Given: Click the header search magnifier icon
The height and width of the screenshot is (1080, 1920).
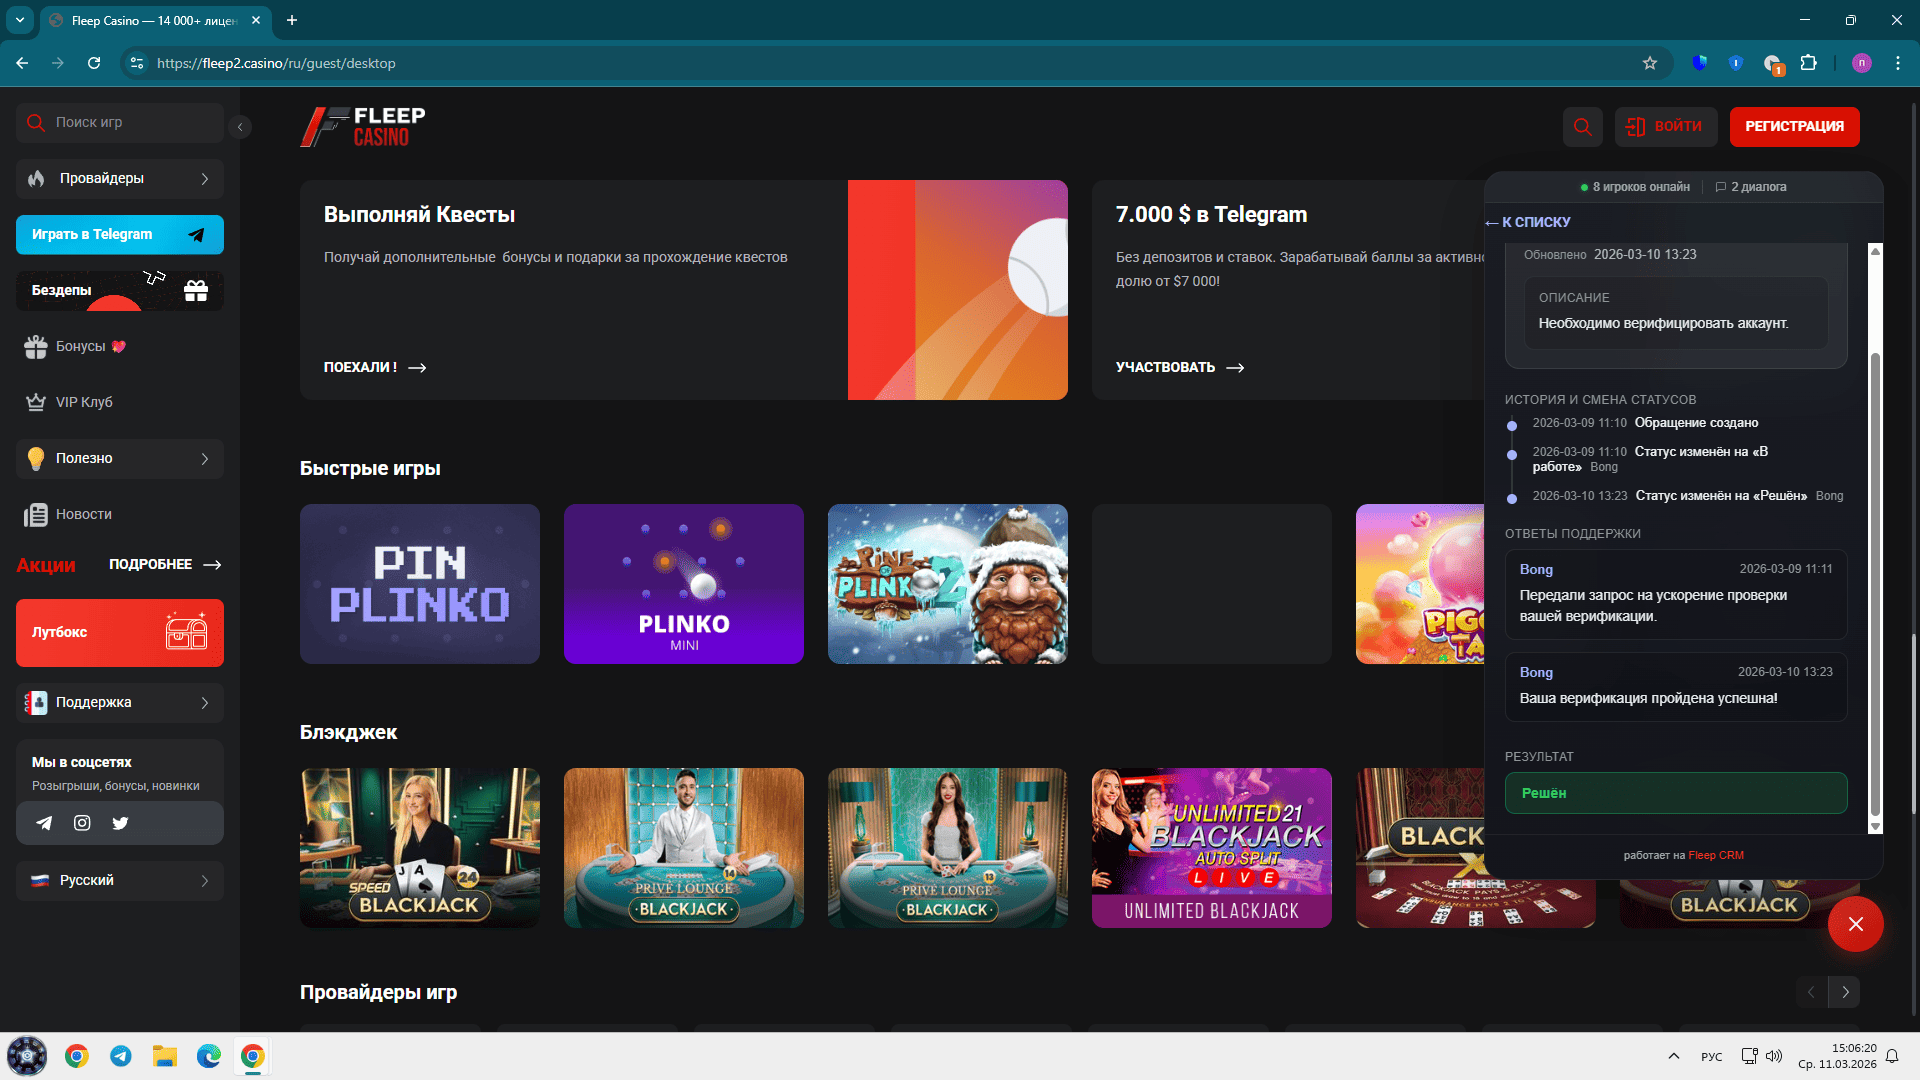Looking at the screenshot, I should point(1582,127).
